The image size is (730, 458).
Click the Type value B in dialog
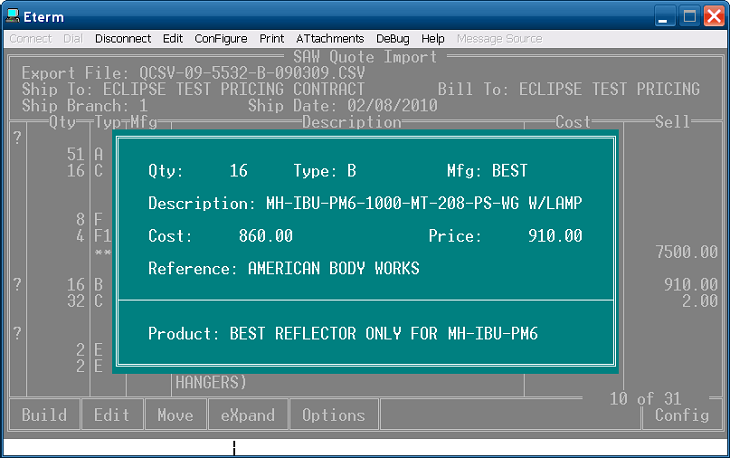tap(351, 170)
